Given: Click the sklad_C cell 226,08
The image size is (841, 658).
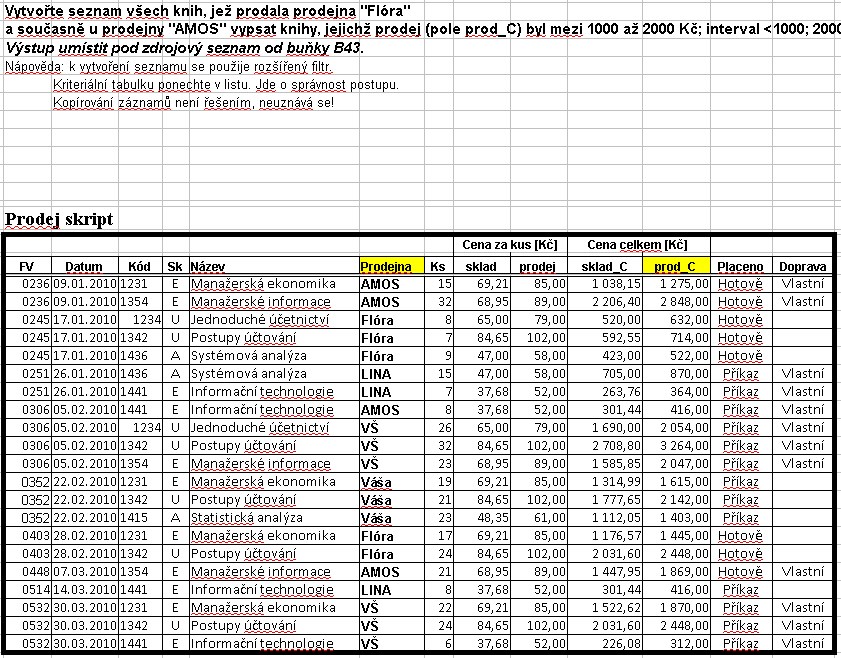Looking at the screenshot, I should coord(604,644).
